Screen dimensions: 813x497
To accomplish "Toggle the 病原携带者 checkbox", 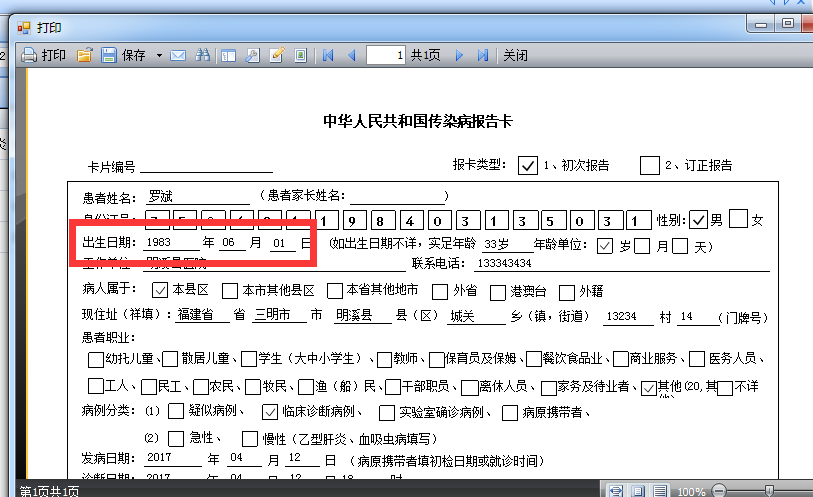I will tap(510, 413).
